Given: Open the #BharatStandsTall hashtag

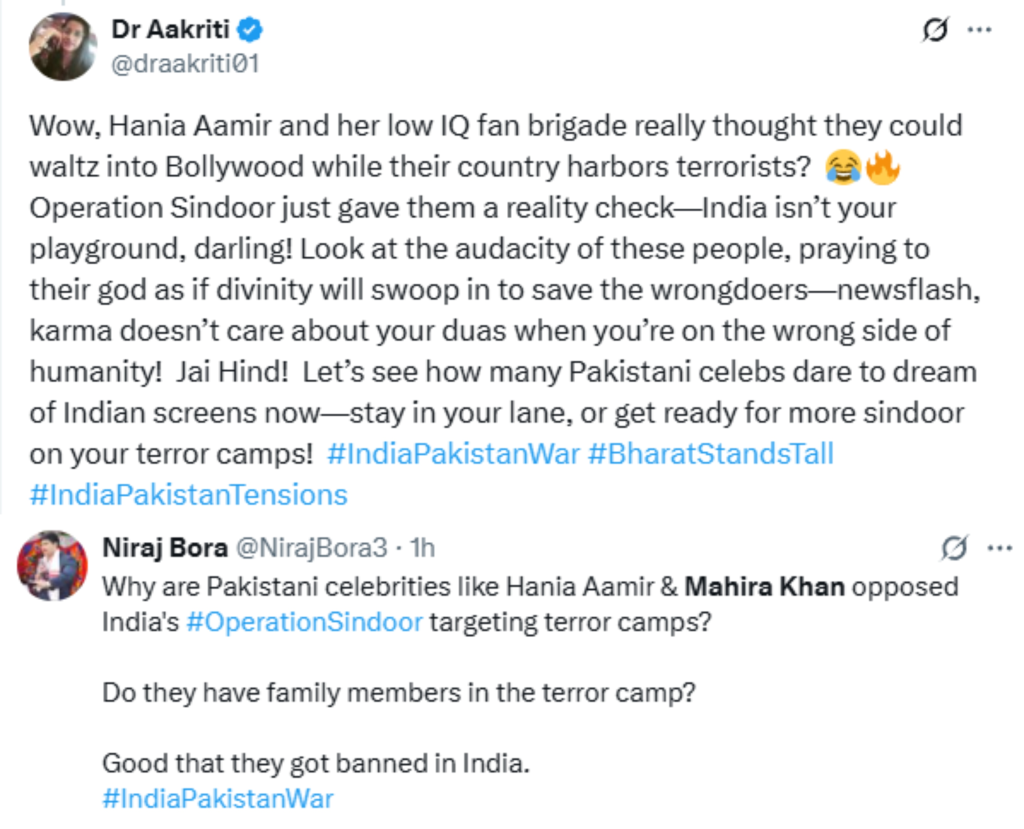Looking at the screenshot, I should coord(710,453).
